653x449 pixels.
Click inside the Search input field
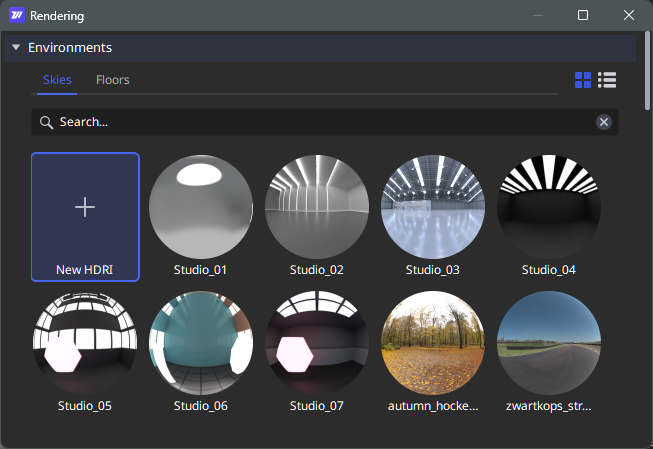(x=320, y=122)
